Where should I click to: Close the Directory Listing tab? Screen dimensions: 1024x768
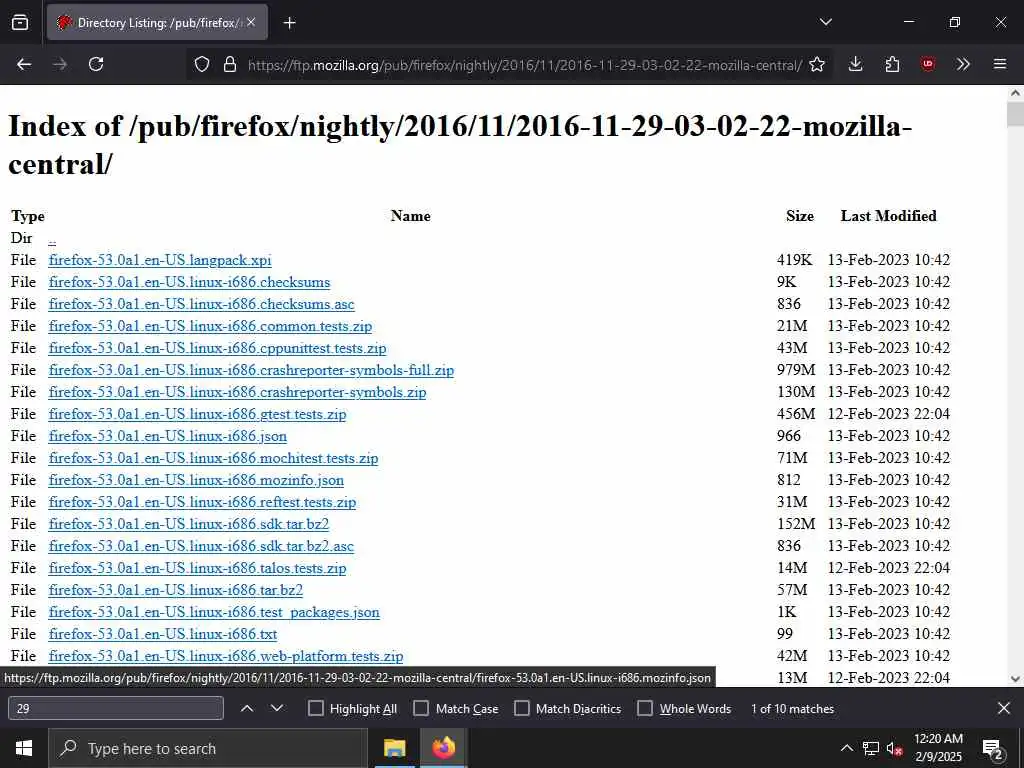point(251,22)
